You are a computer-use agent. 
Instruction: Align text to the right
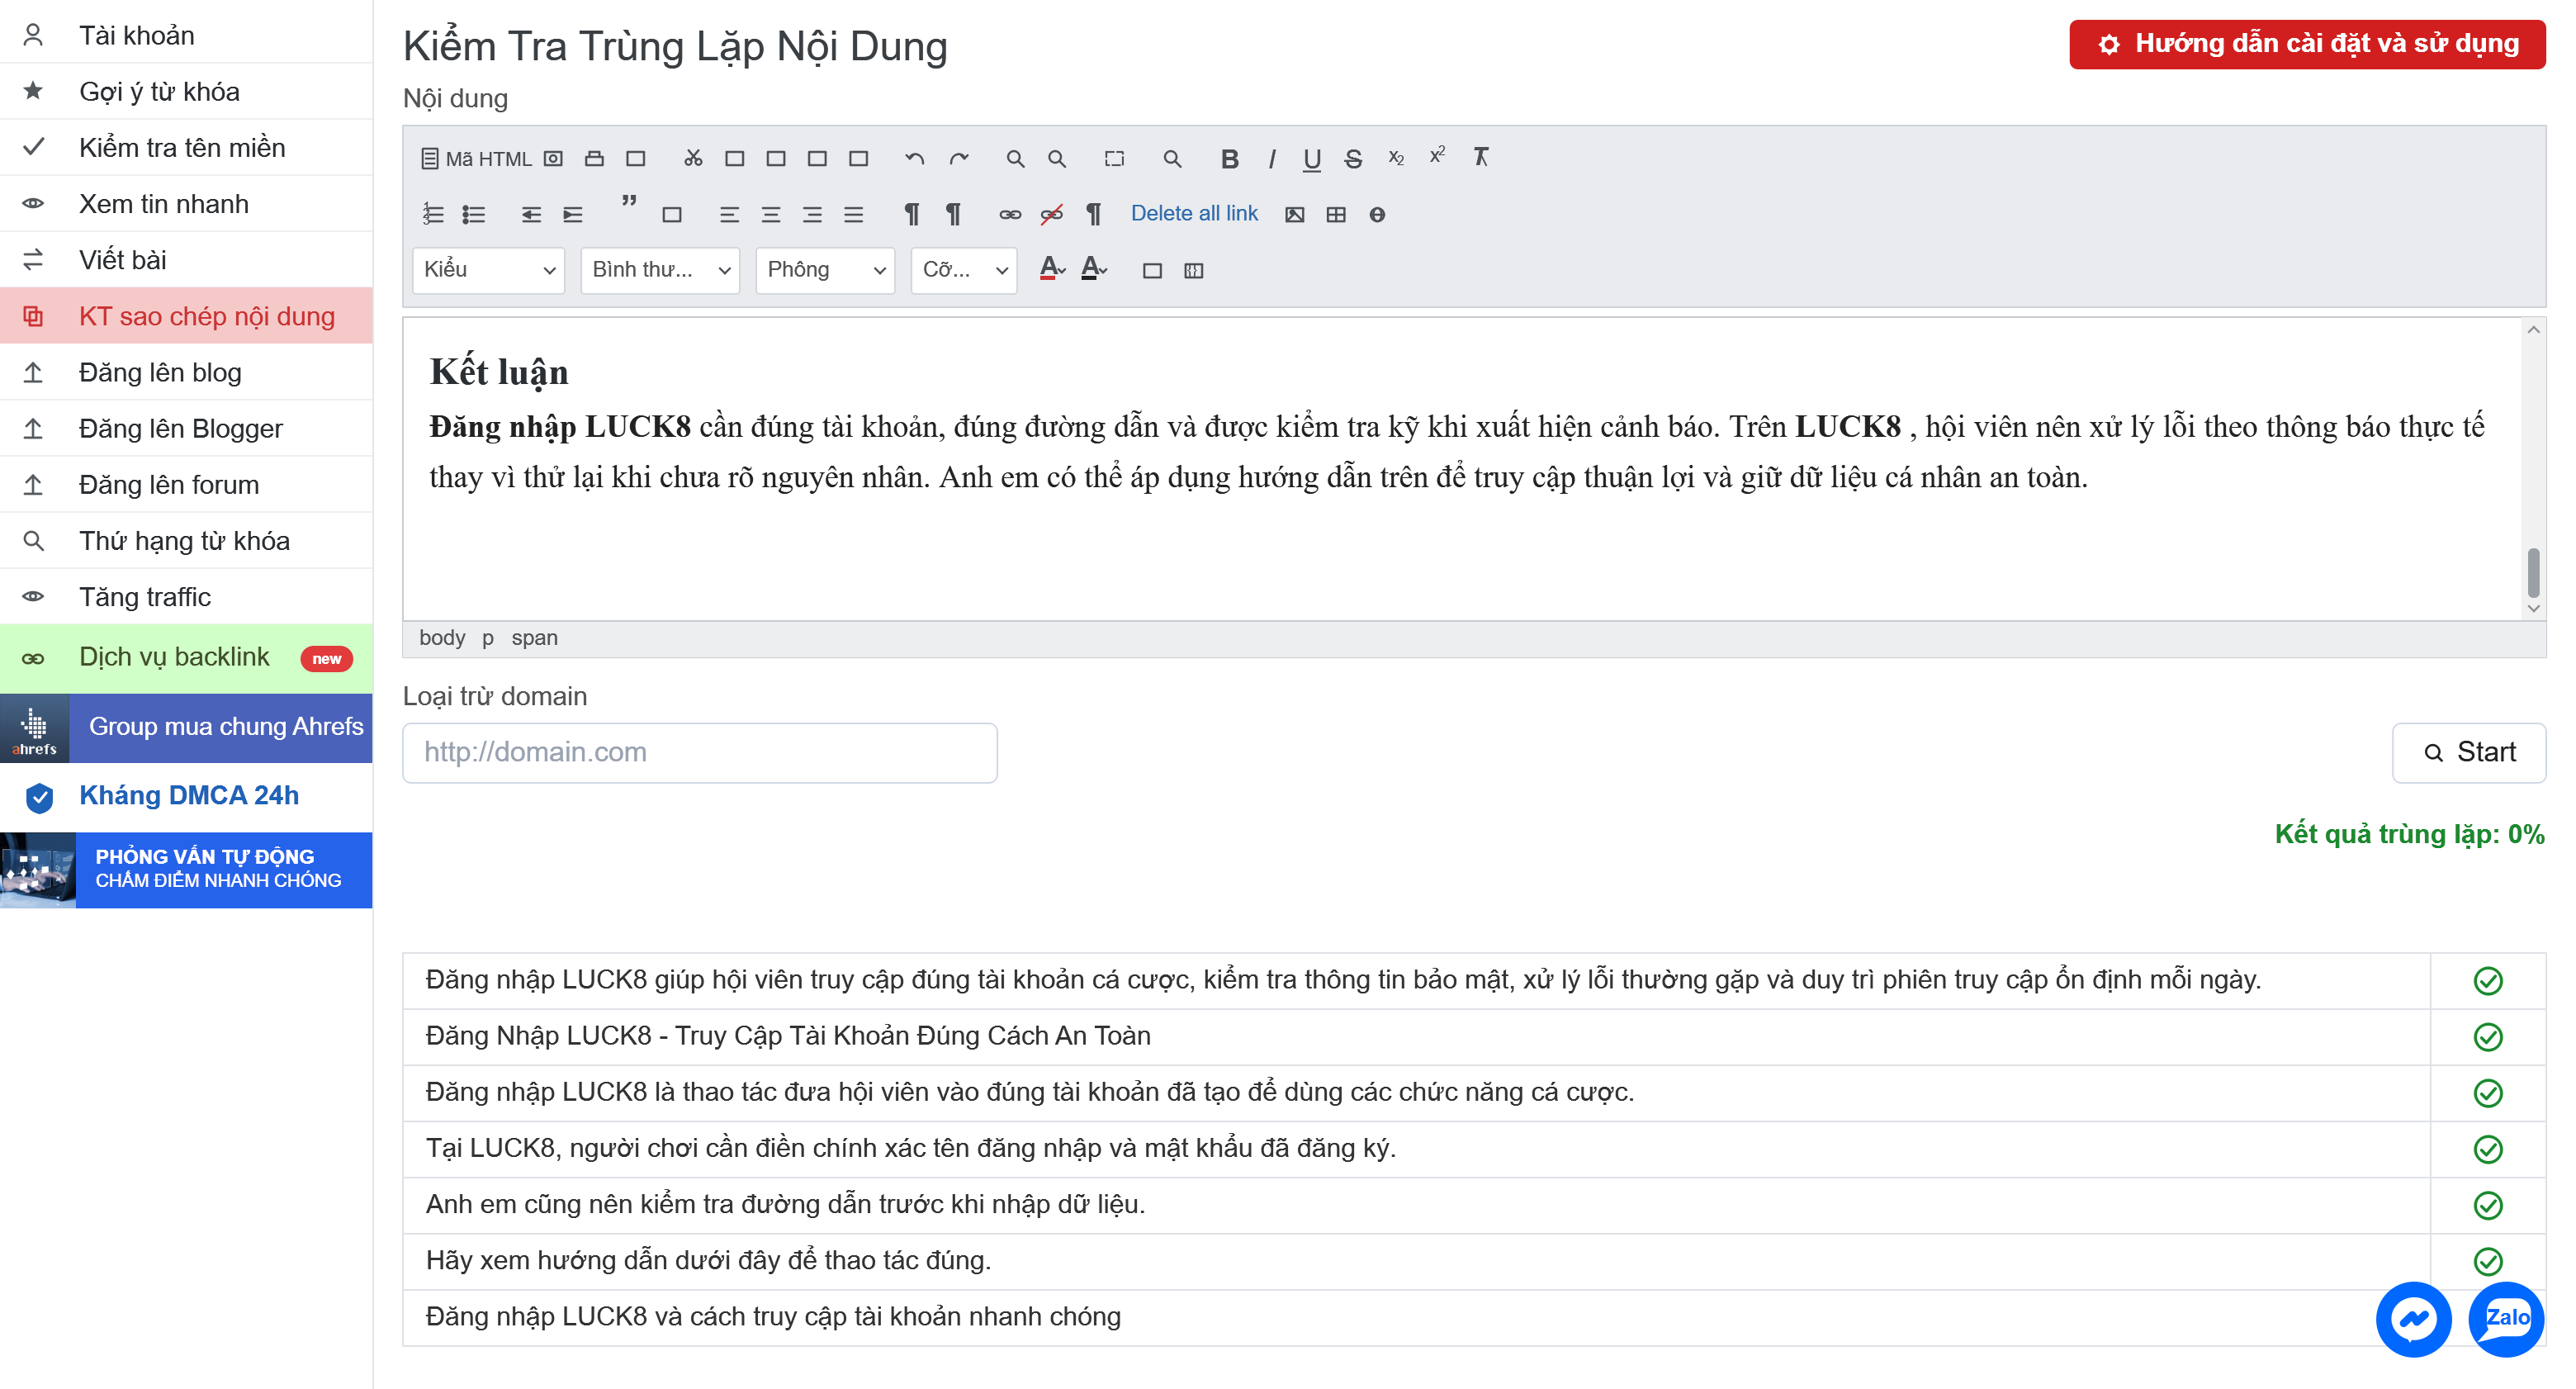coord(812,214)
